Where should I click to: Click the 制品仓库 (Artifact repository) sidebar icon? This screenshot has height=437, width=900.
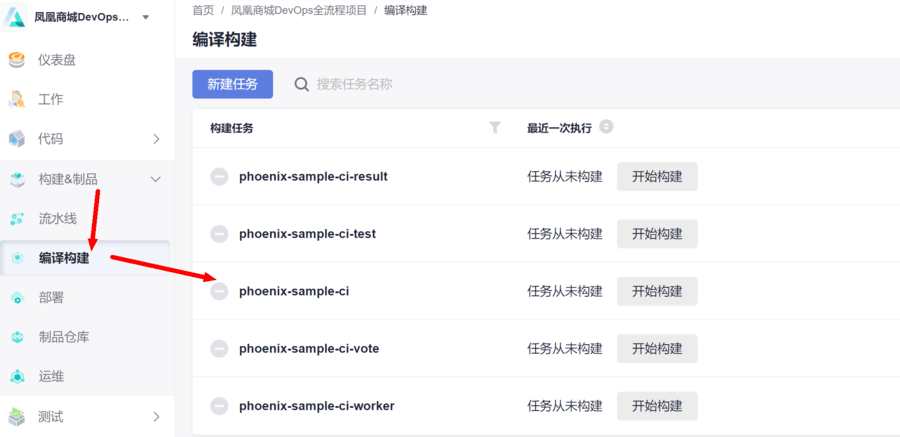tap(17, 337)
